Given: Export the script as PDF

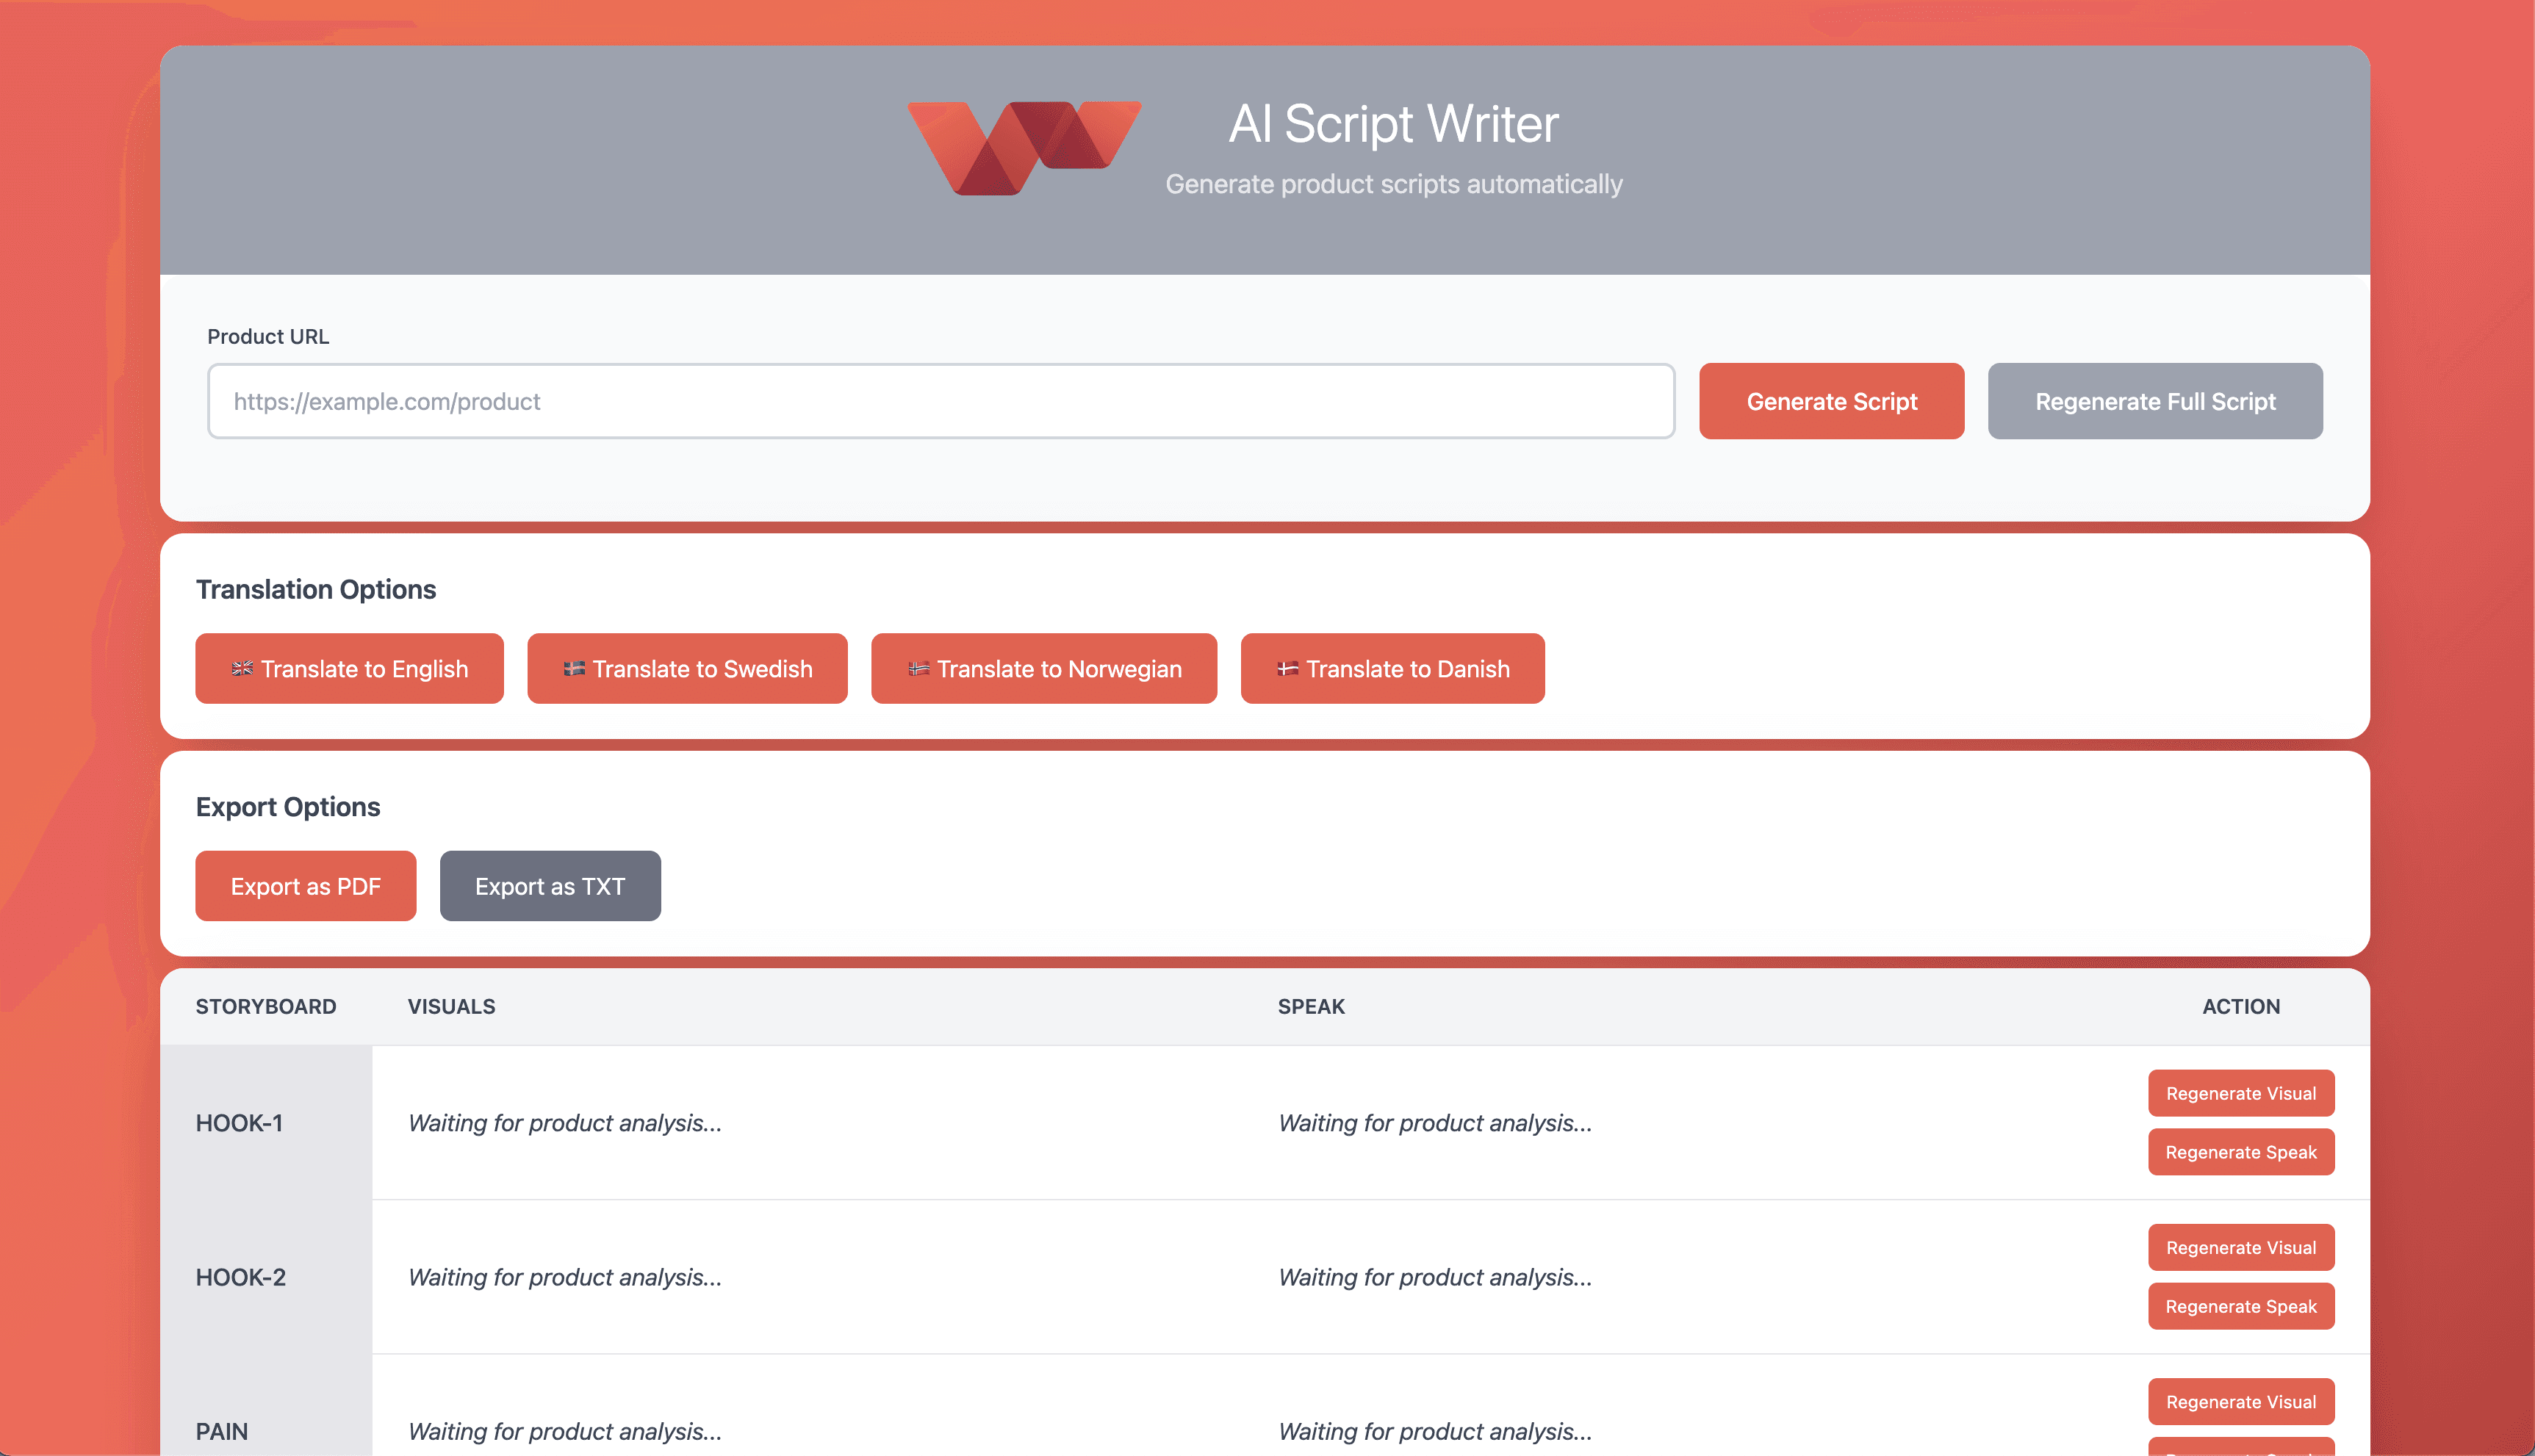Looking at the screenshot, I should [305, 886].
